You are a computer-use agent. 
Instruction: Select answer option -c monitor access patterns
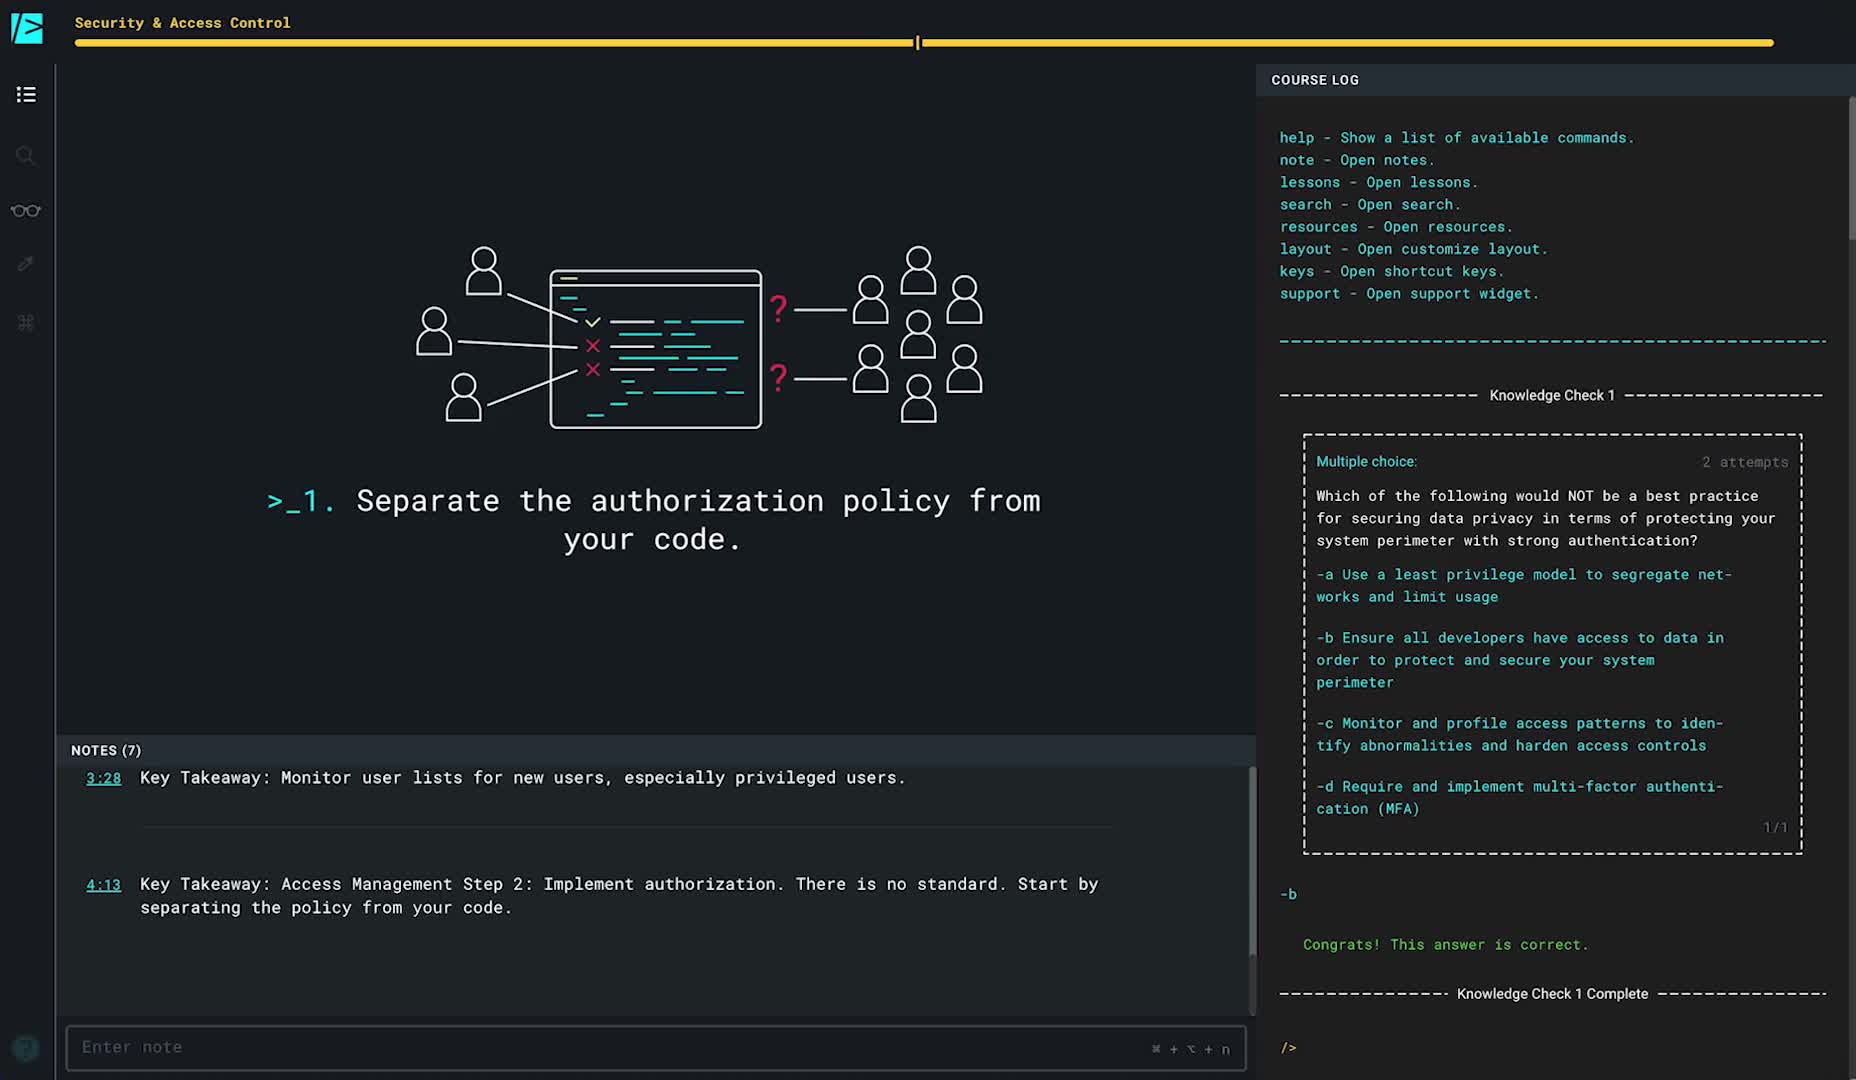[1519, 734]
